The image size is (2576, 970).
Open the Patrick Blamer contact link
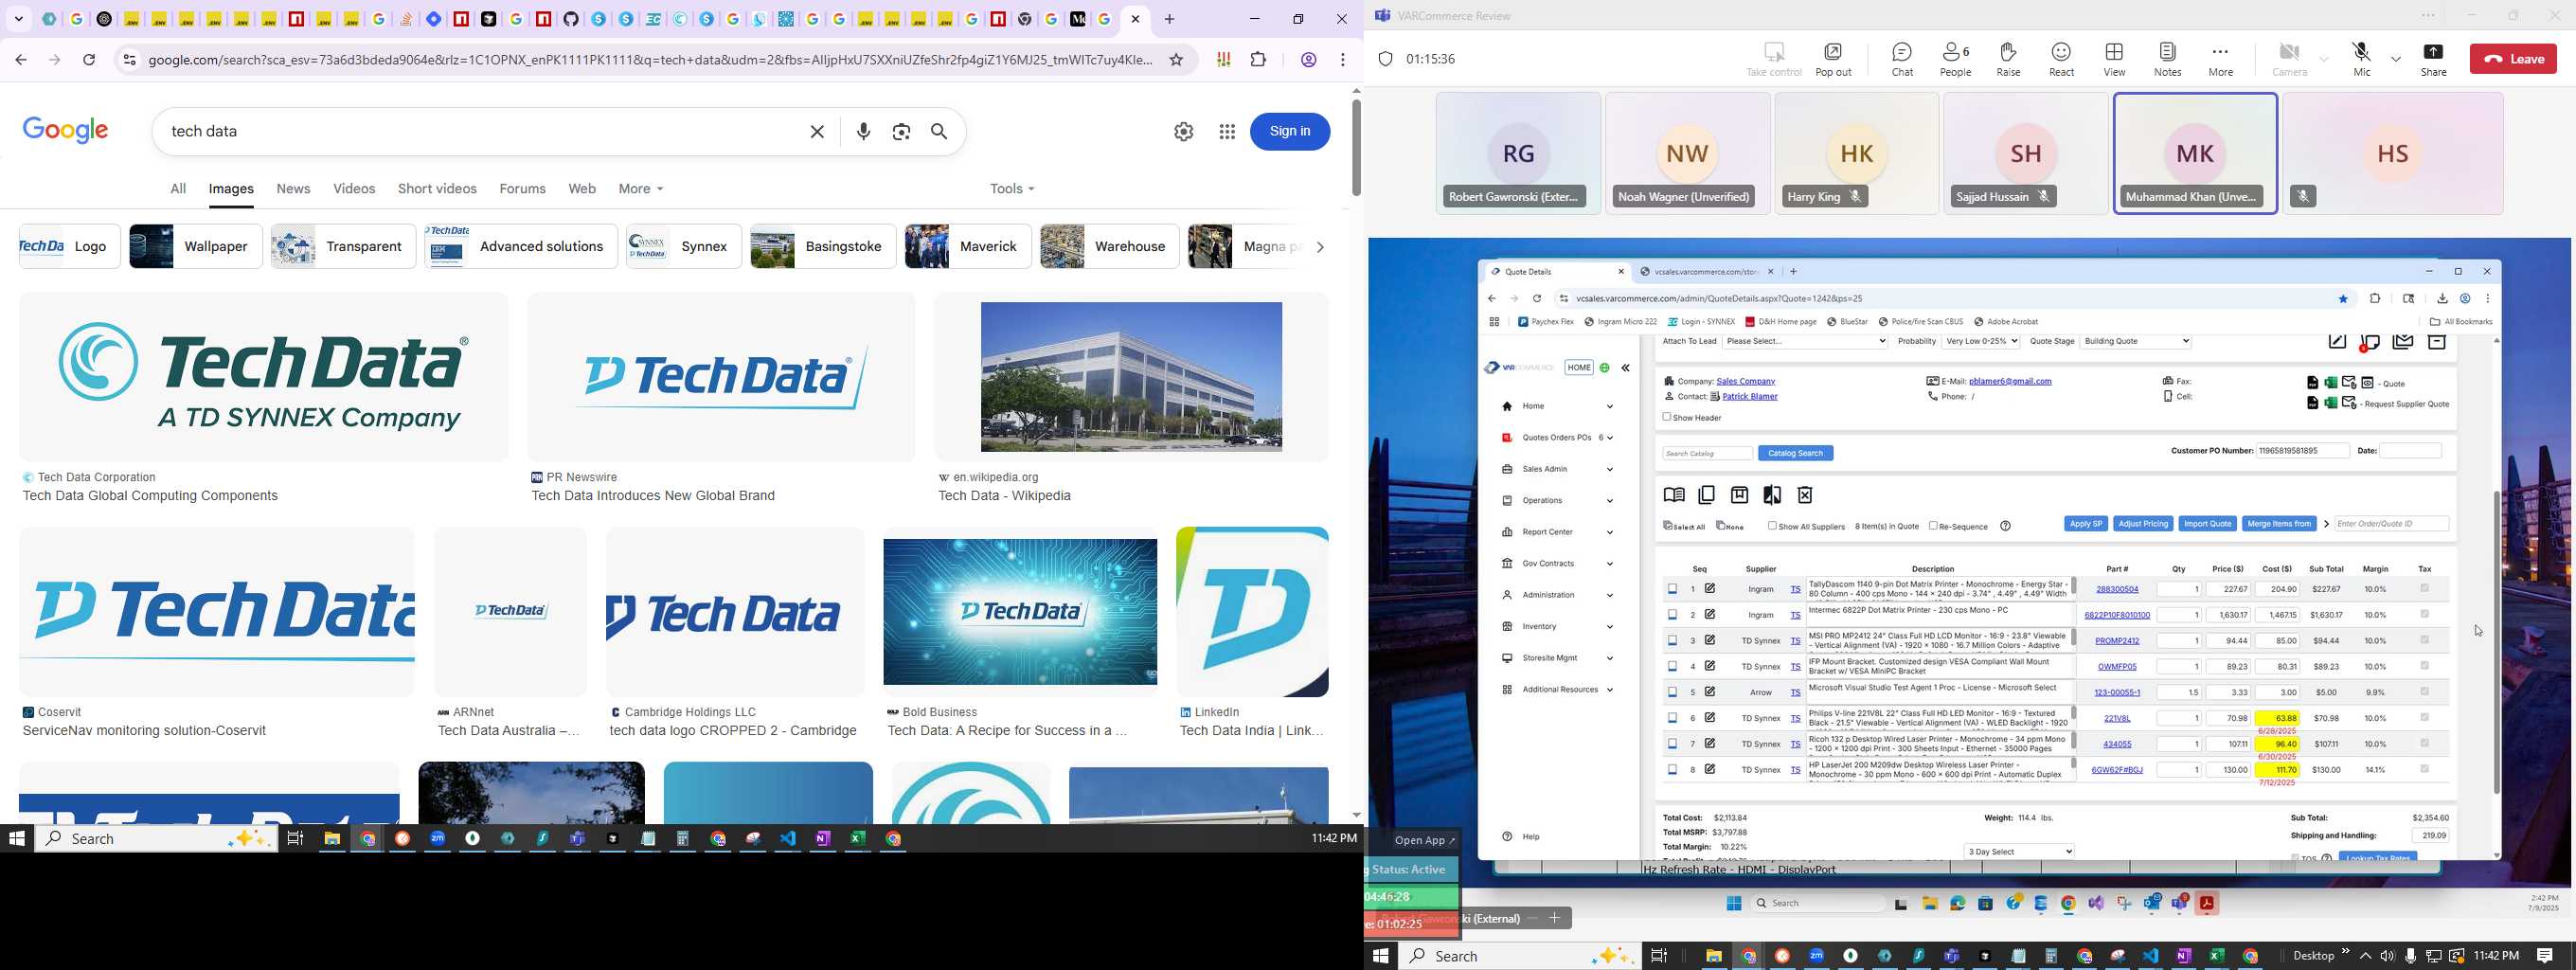1750,397
